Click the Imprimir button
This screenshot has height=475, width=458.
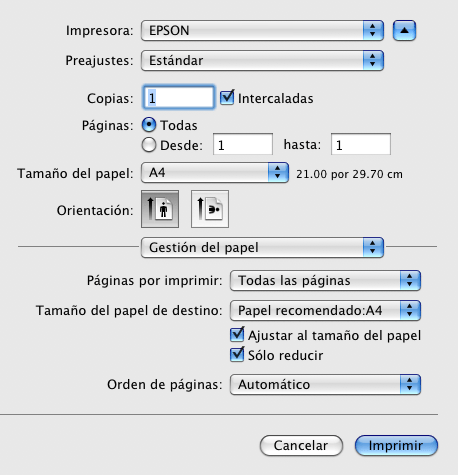[396, 445]
